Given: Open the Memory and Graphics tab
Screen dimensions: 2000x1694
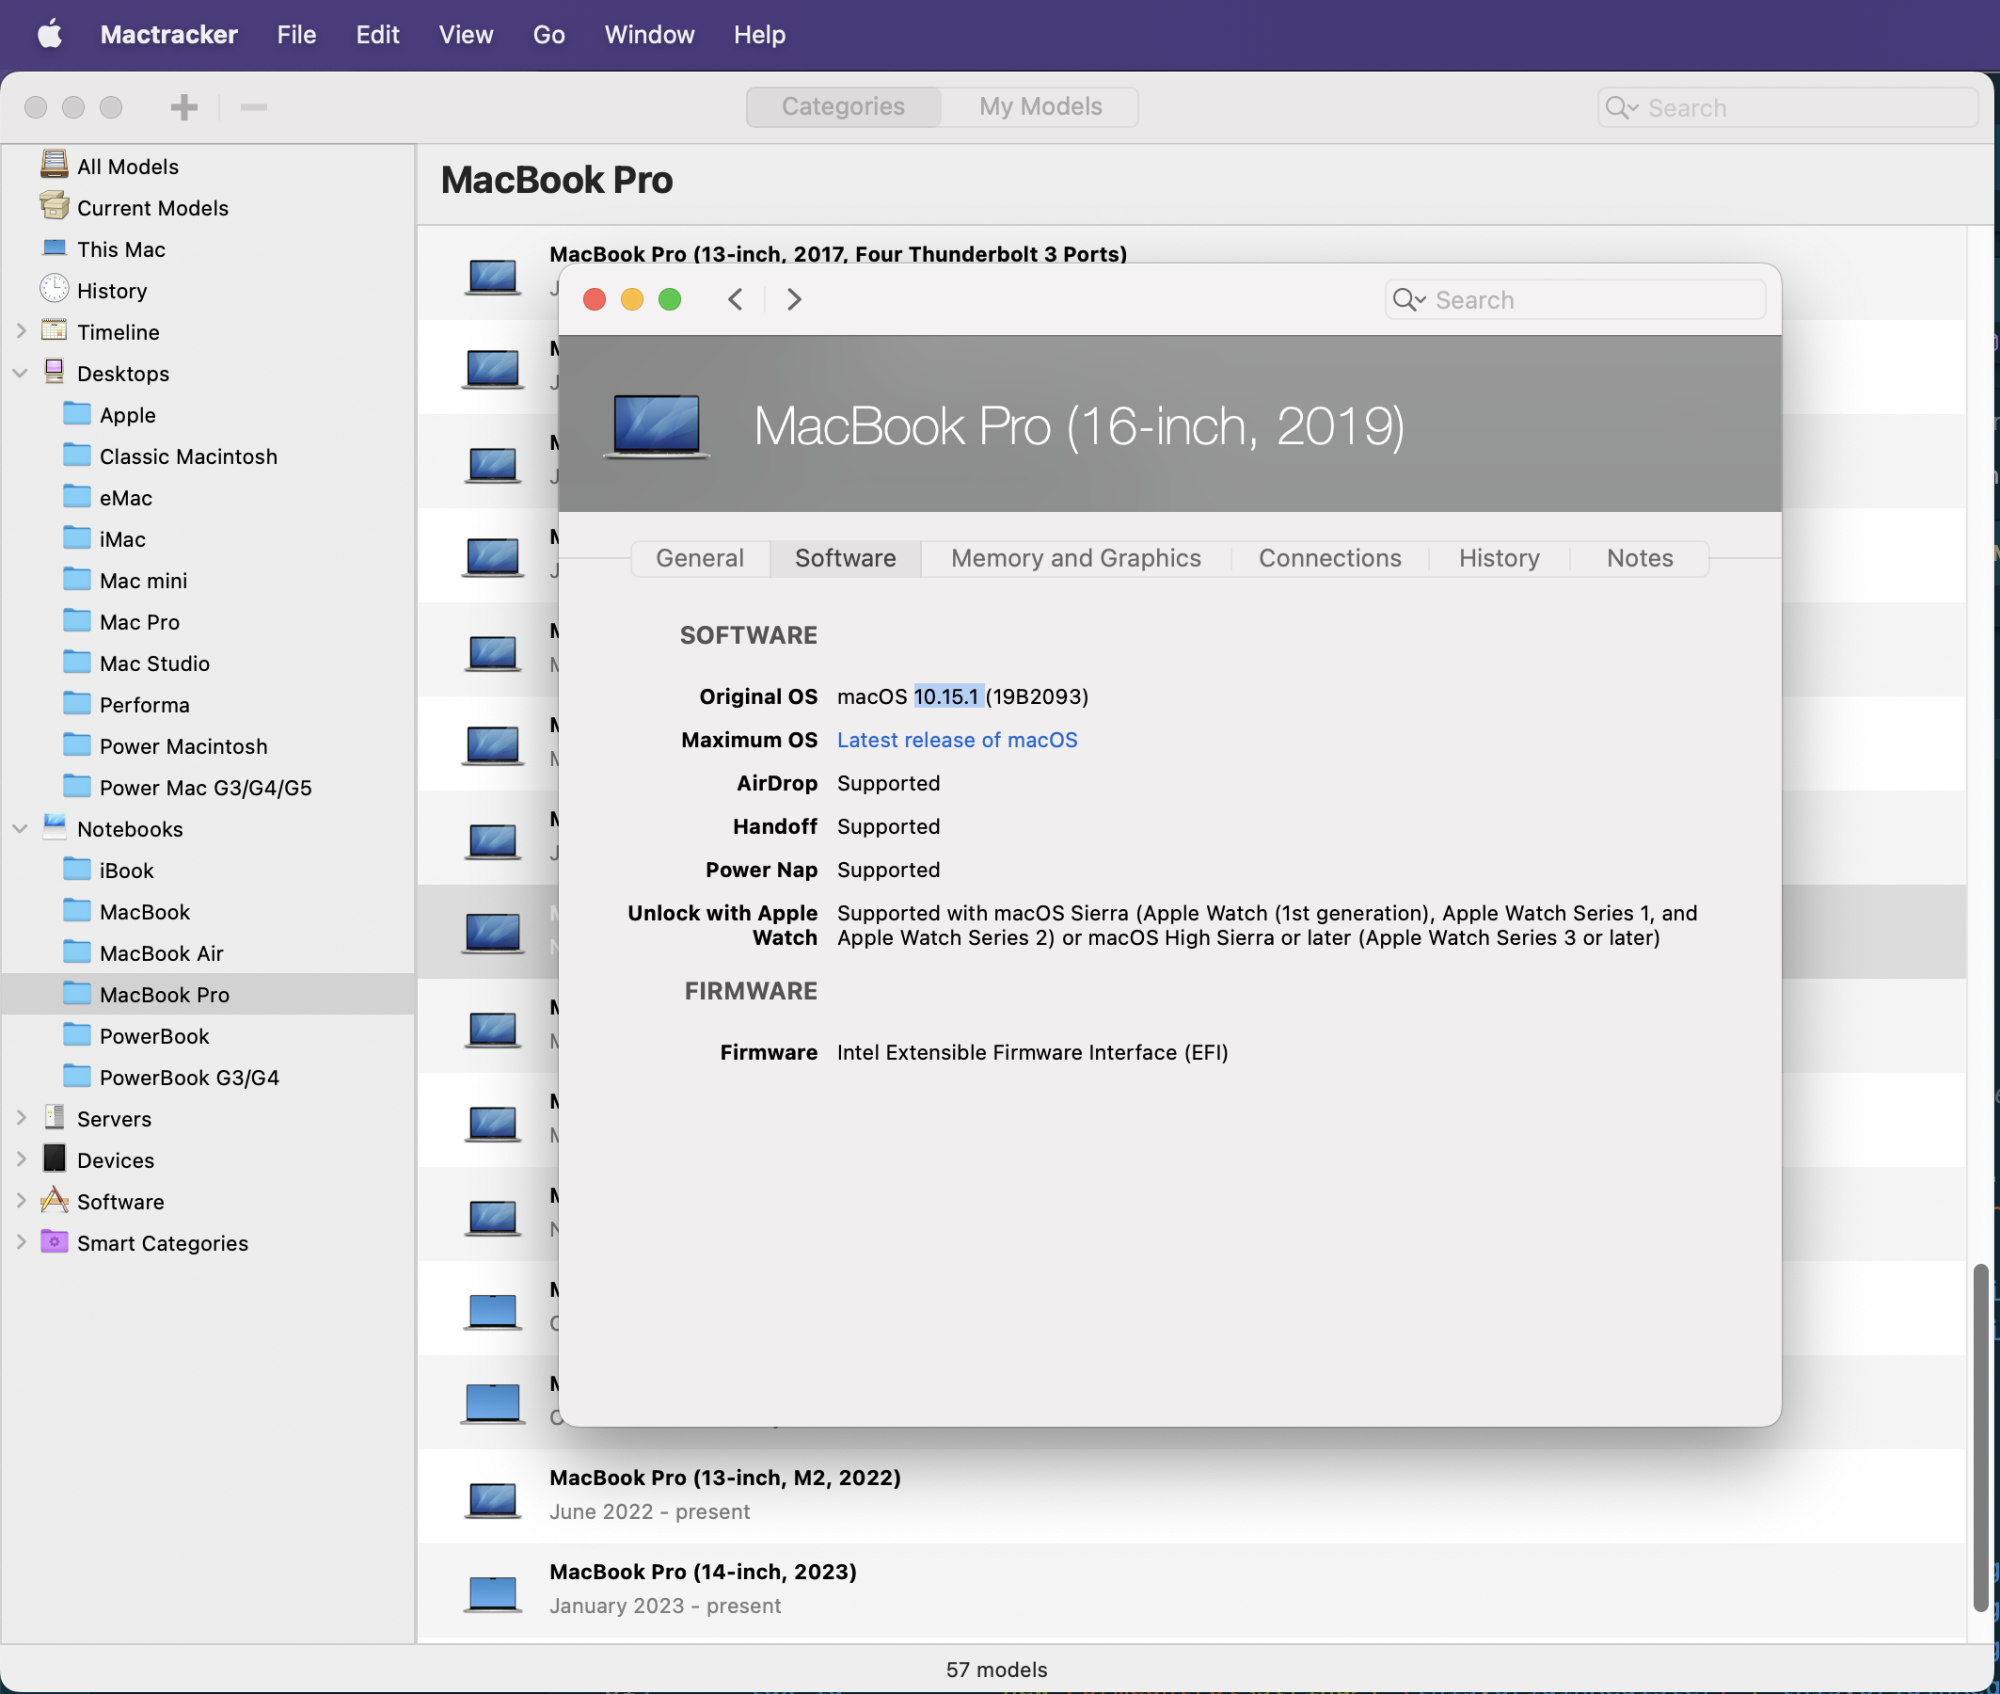Looking at the screenshot, I should pos(1075,558).
